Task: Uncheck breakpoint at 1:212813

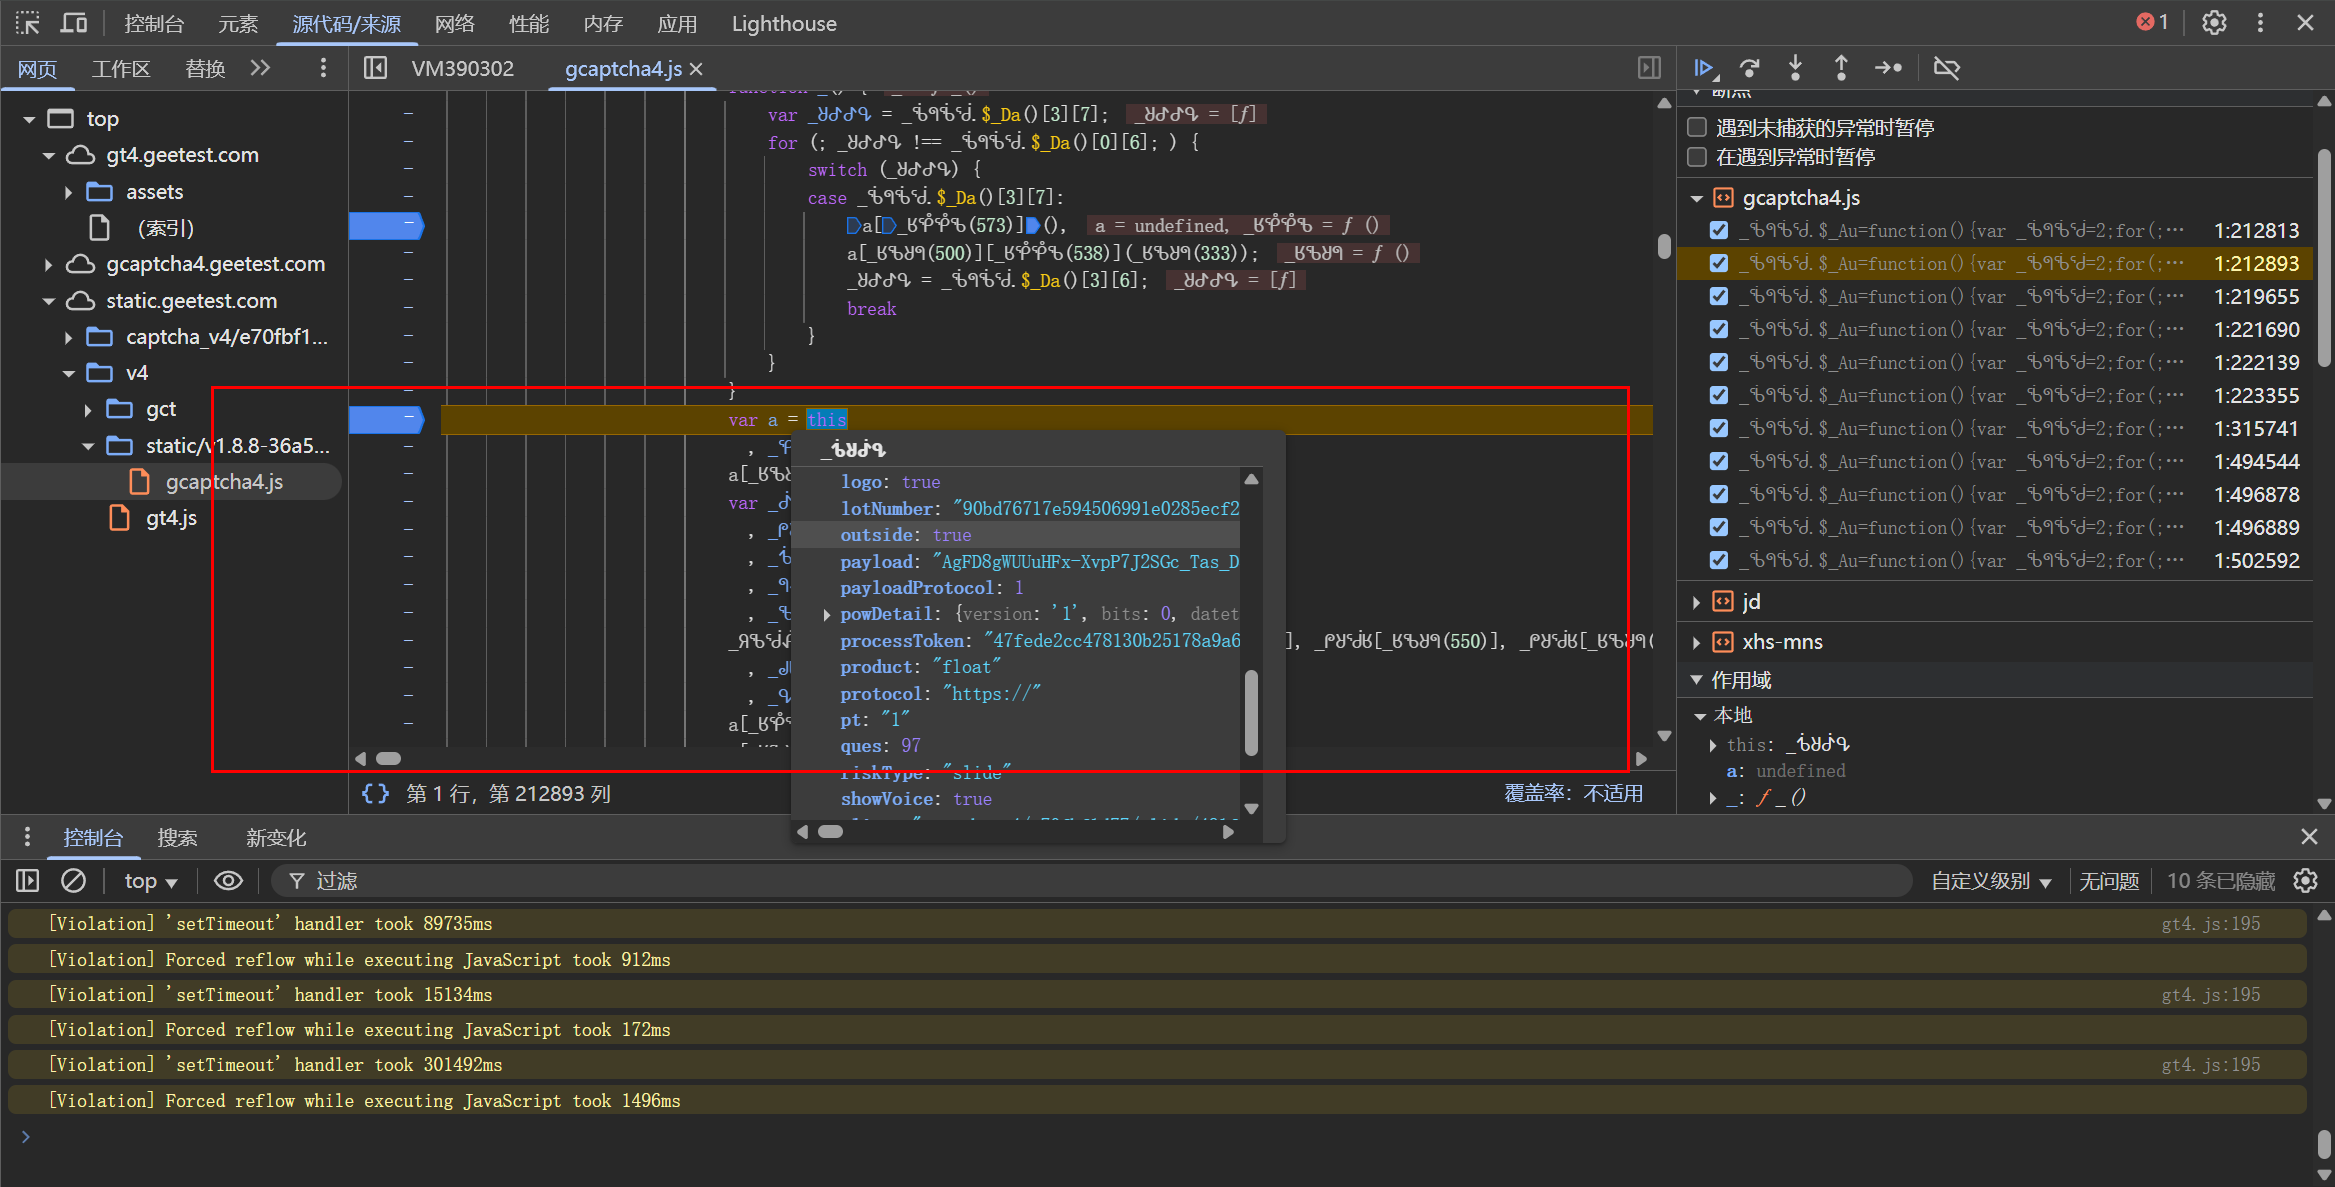Action: coord(1719,230)
